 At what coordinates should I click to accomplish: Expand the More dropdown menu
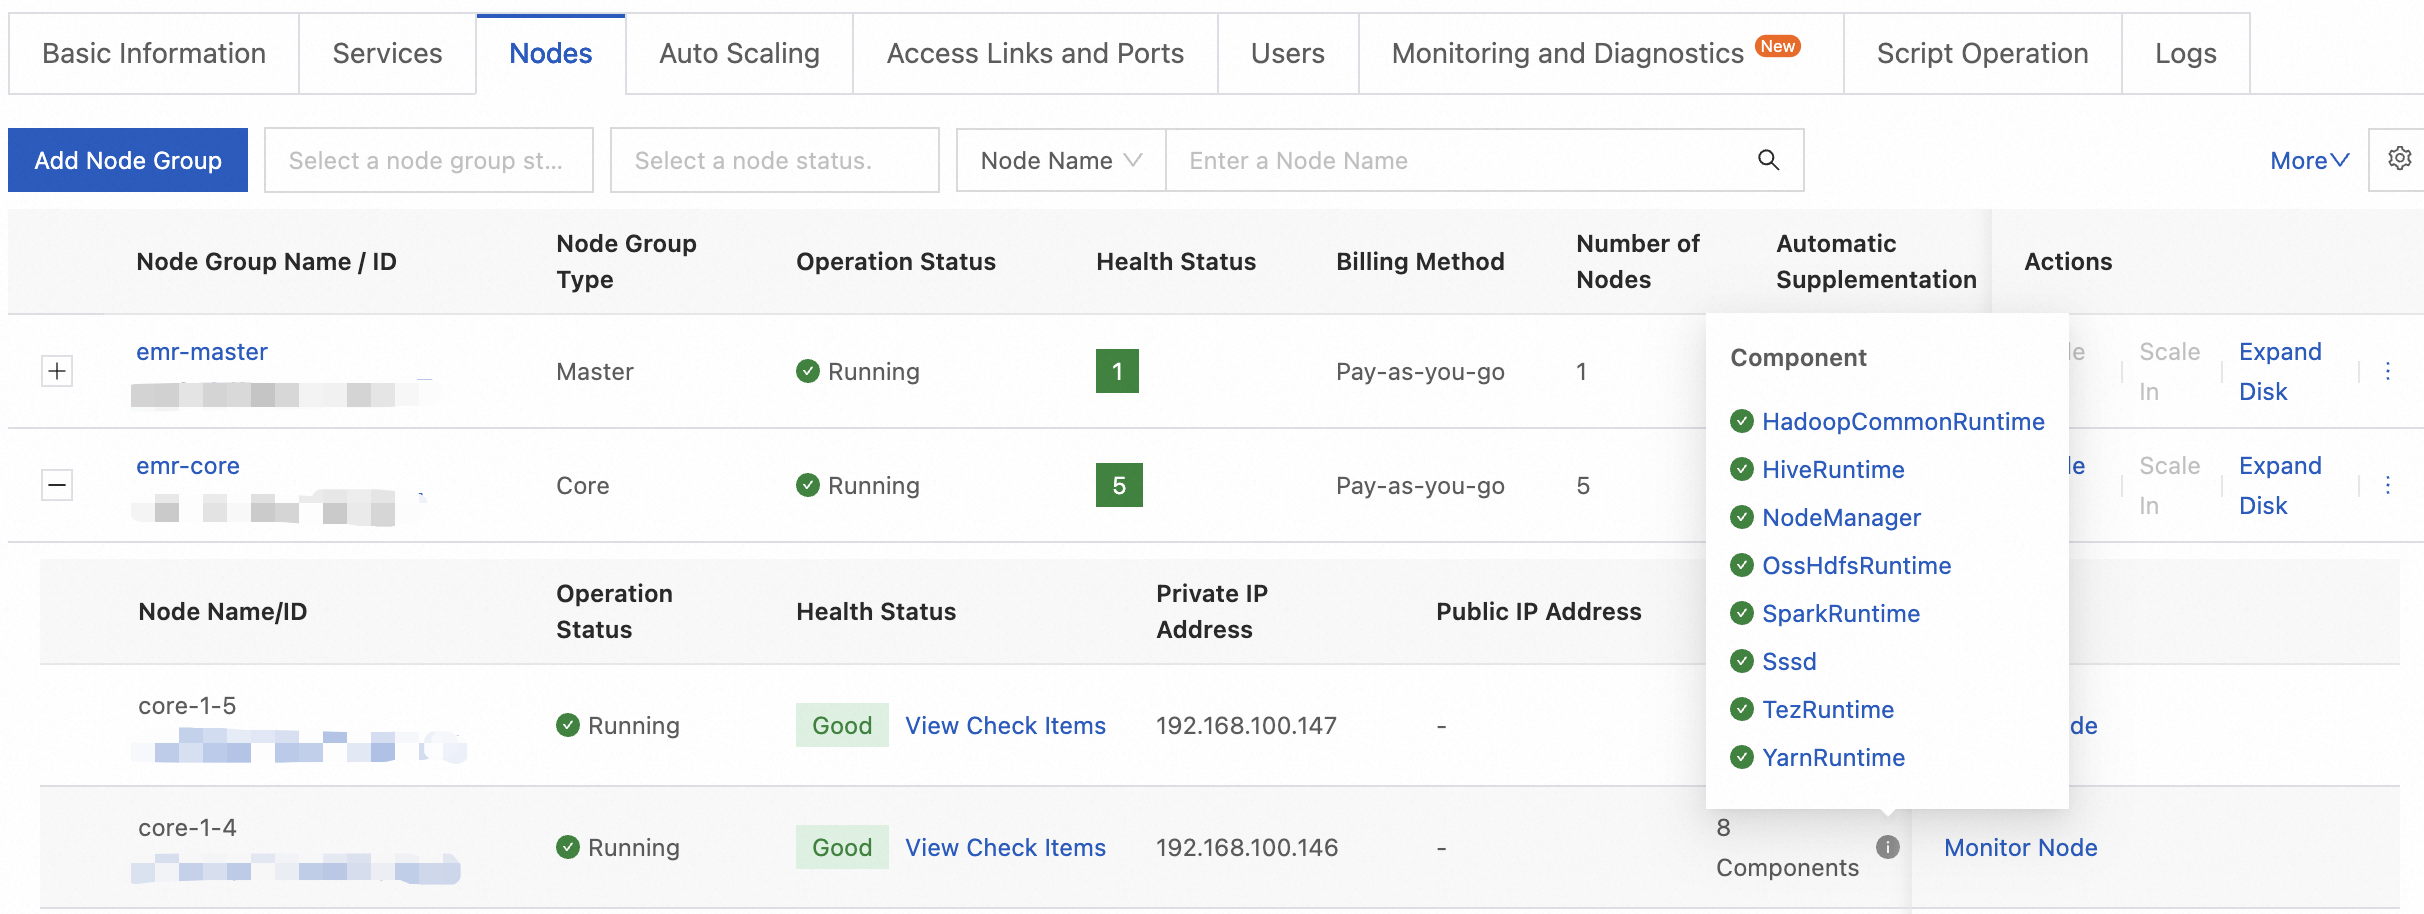click(2309, 160)
